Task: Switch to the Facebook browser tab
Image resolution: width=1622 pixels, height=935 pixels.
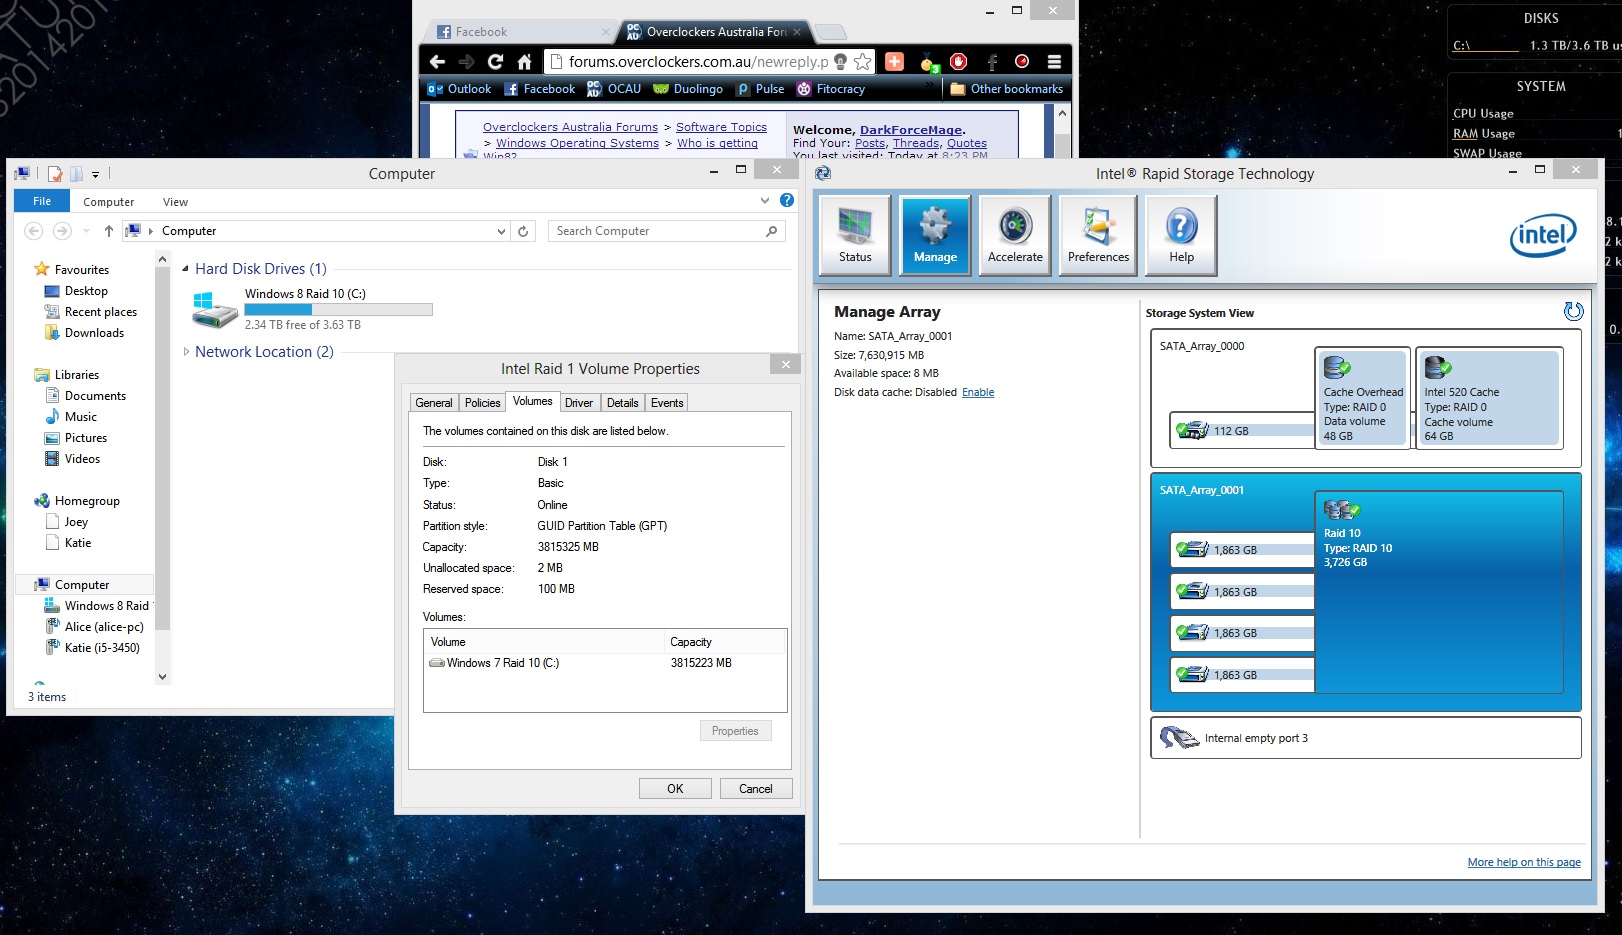Action: pyautogui.click(x=520, y=32)
